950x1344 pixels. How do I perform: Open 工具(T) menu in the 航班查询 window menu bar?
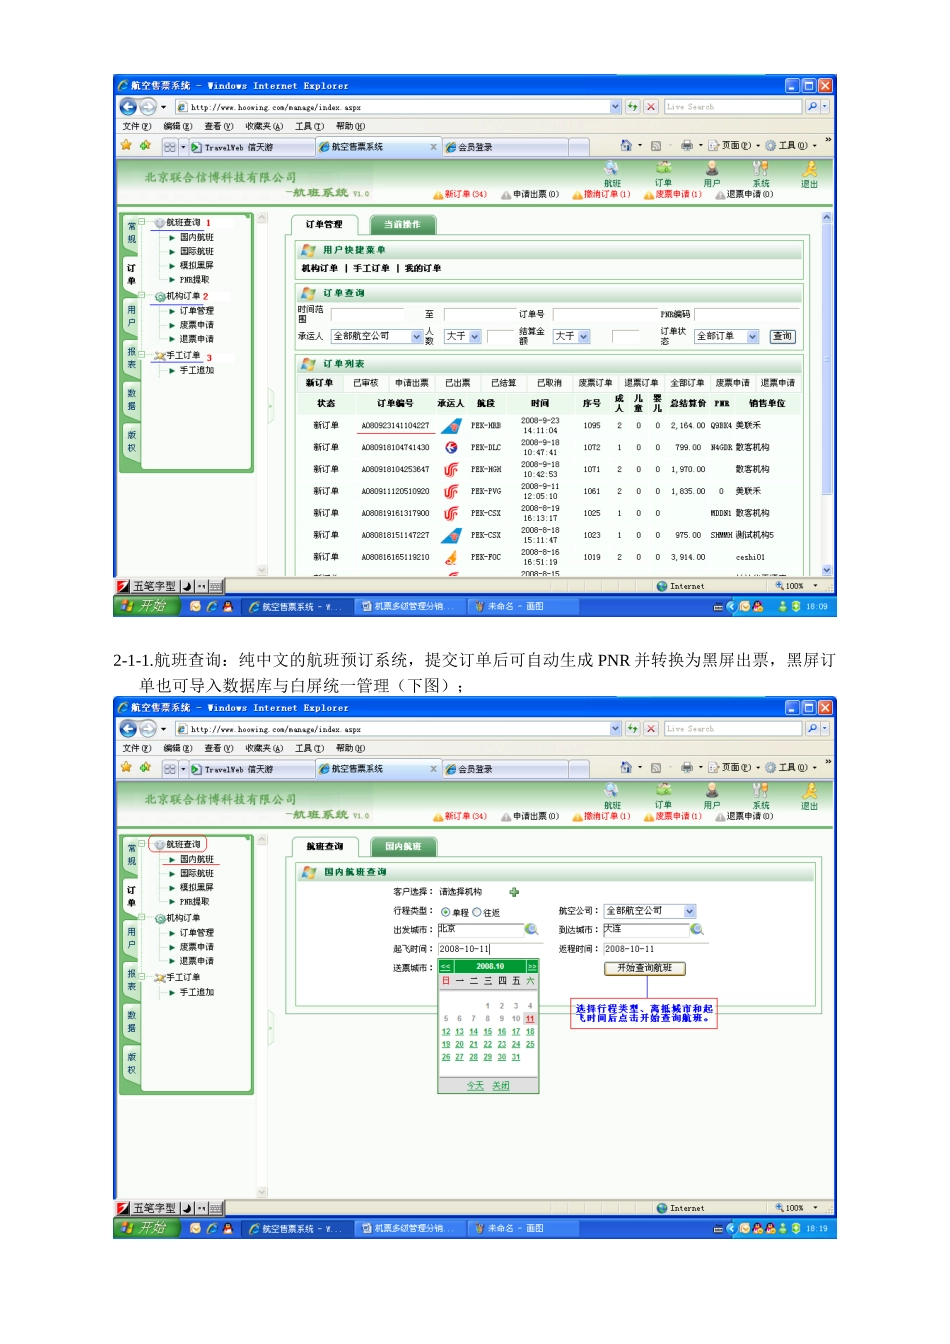pos(309,749)
